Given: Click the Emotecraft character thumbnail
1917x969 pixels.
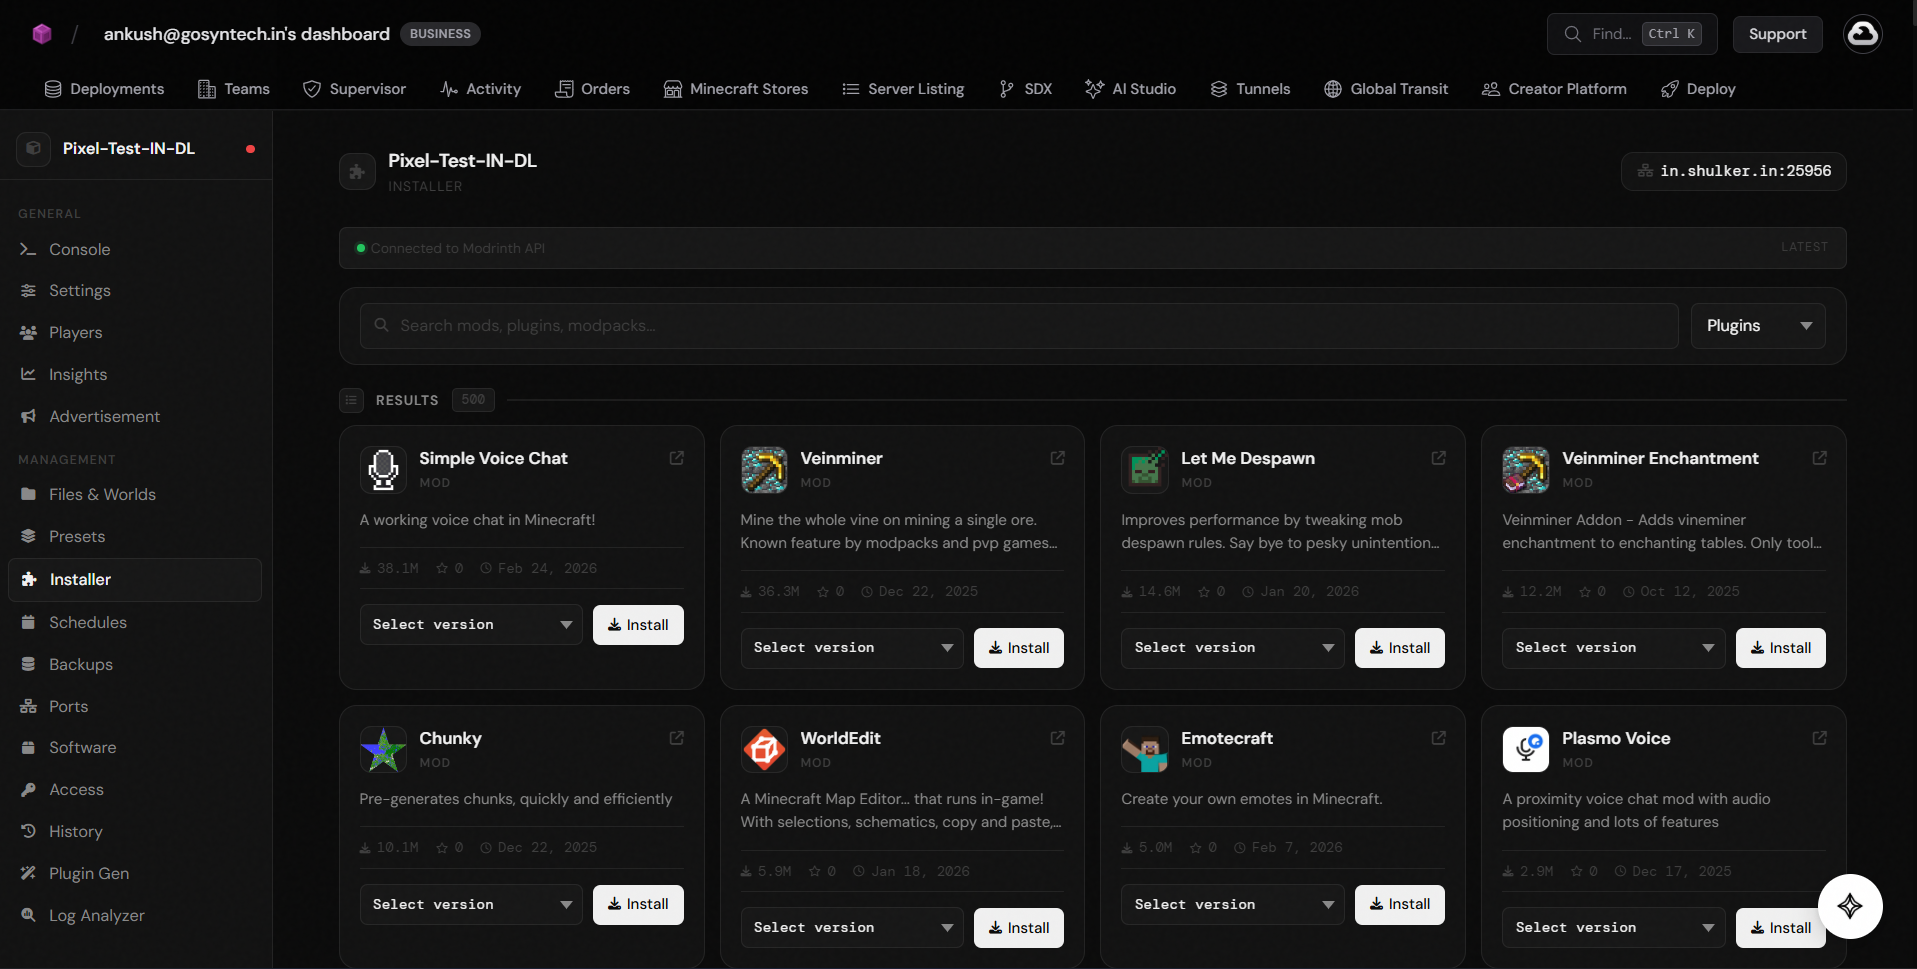Looking at the screenshot, I should [1145, 750].
